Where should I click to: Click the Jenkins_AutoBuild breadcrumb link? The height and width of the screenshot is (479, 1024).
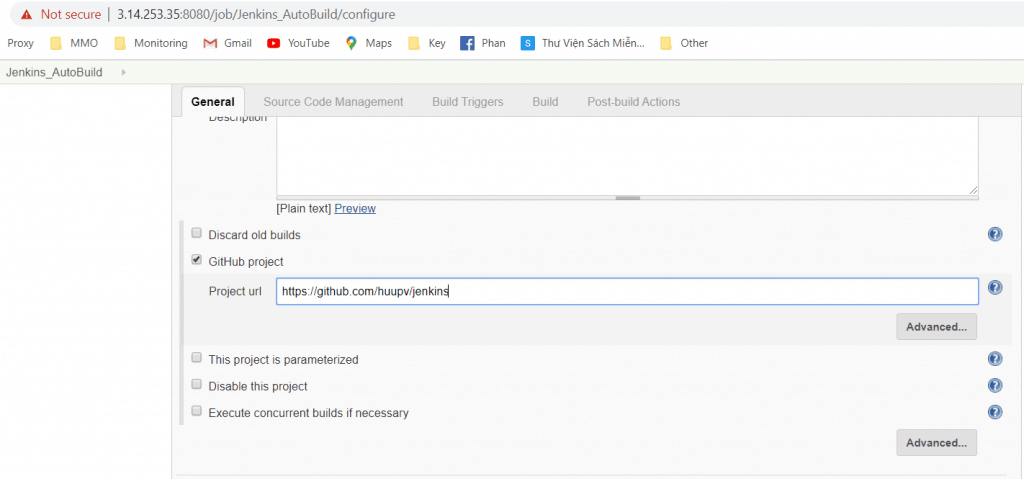click(x=54, y=73)
